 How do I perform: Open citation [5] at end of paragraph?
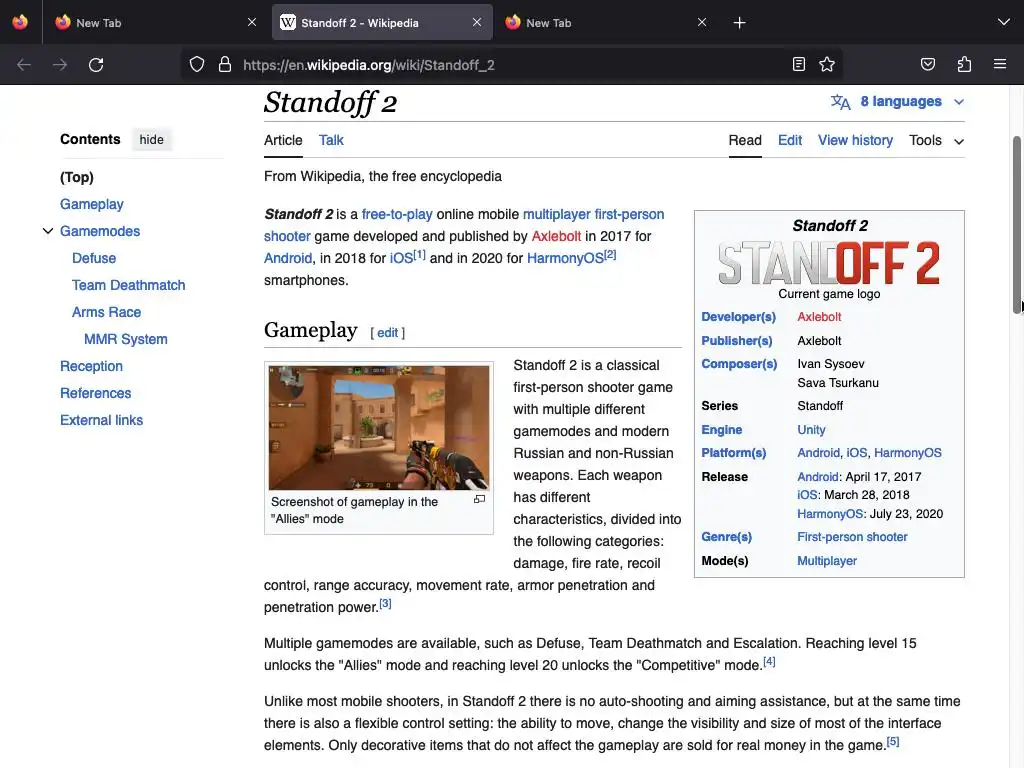pos(893,742)
